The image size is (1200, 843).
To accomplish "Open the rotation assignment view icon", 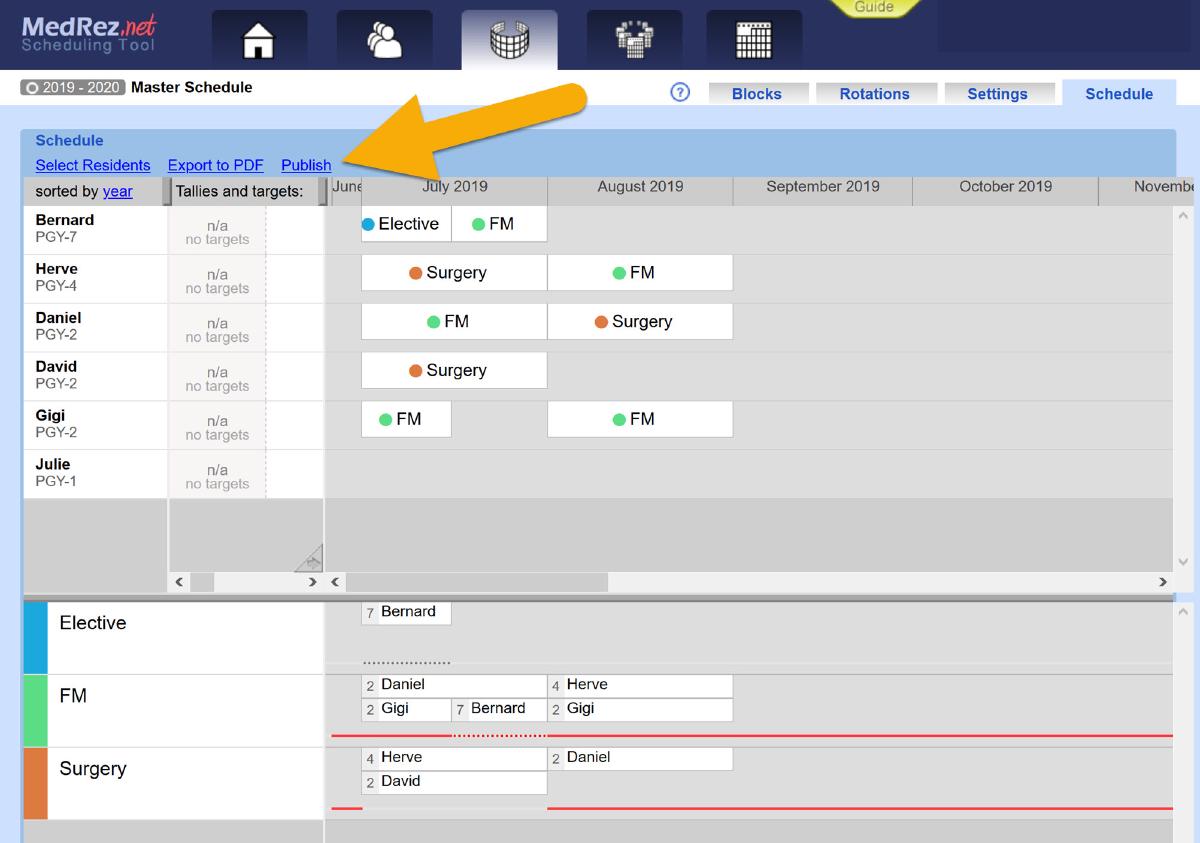I will click(634, 41).
